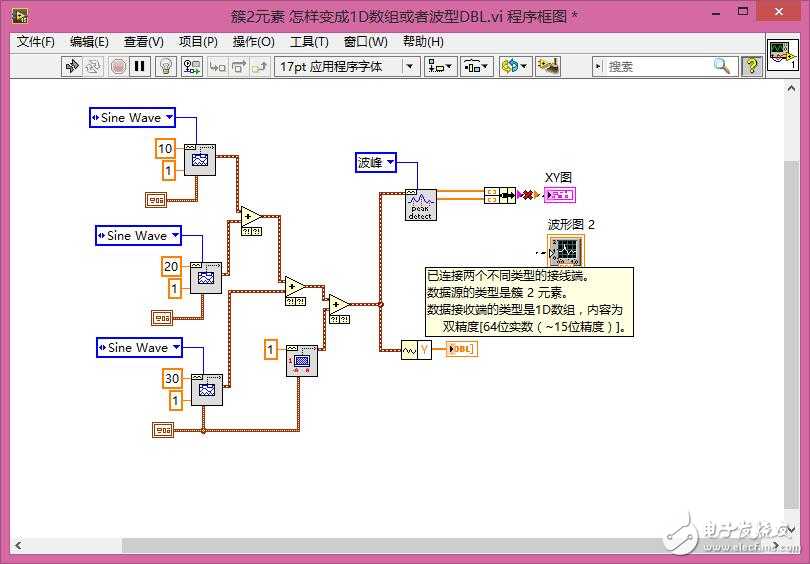
Task: Open the 查看(V) menu
Action: pyautogui.click(x=144, y=42)
